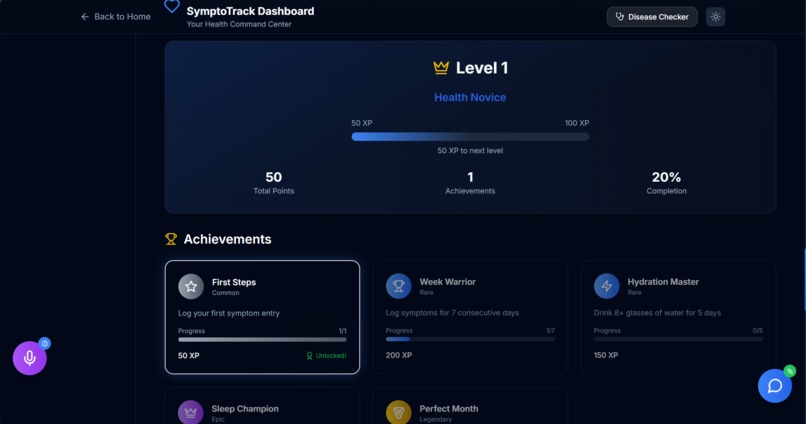The width and height of the screenshot is (806, 424).
Task: Click the 1 Achievements stat
Action: point(470,183)
